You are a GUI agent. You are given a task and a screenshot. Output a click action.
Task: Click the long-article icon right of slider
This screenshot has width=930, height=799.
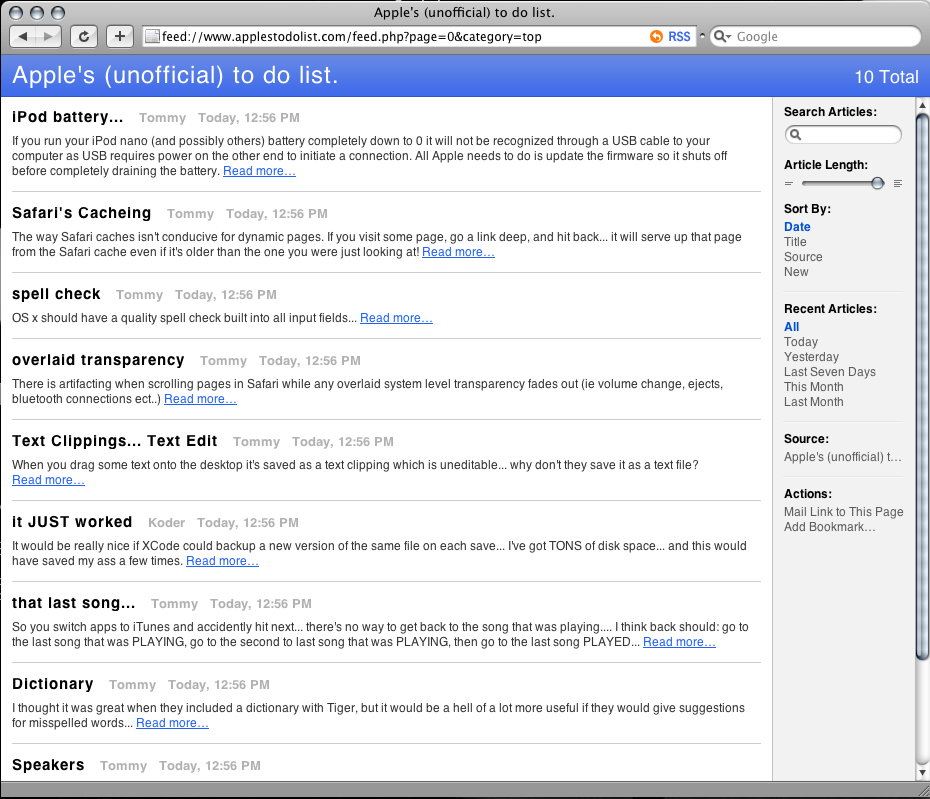click(x=898, y=183)
